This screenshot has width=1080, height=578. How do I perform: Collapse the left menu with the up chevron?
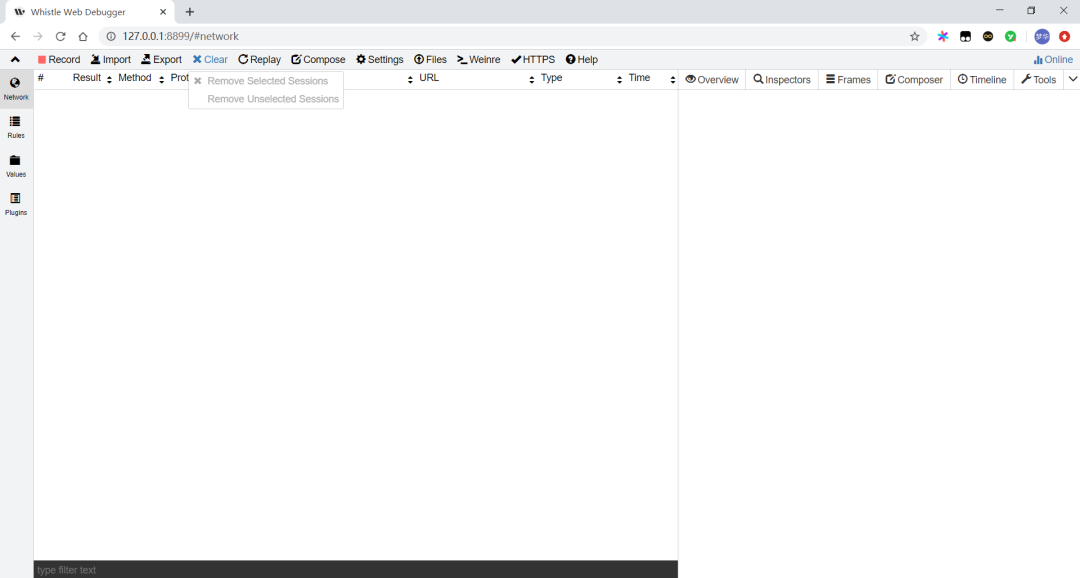click(15, 60)
